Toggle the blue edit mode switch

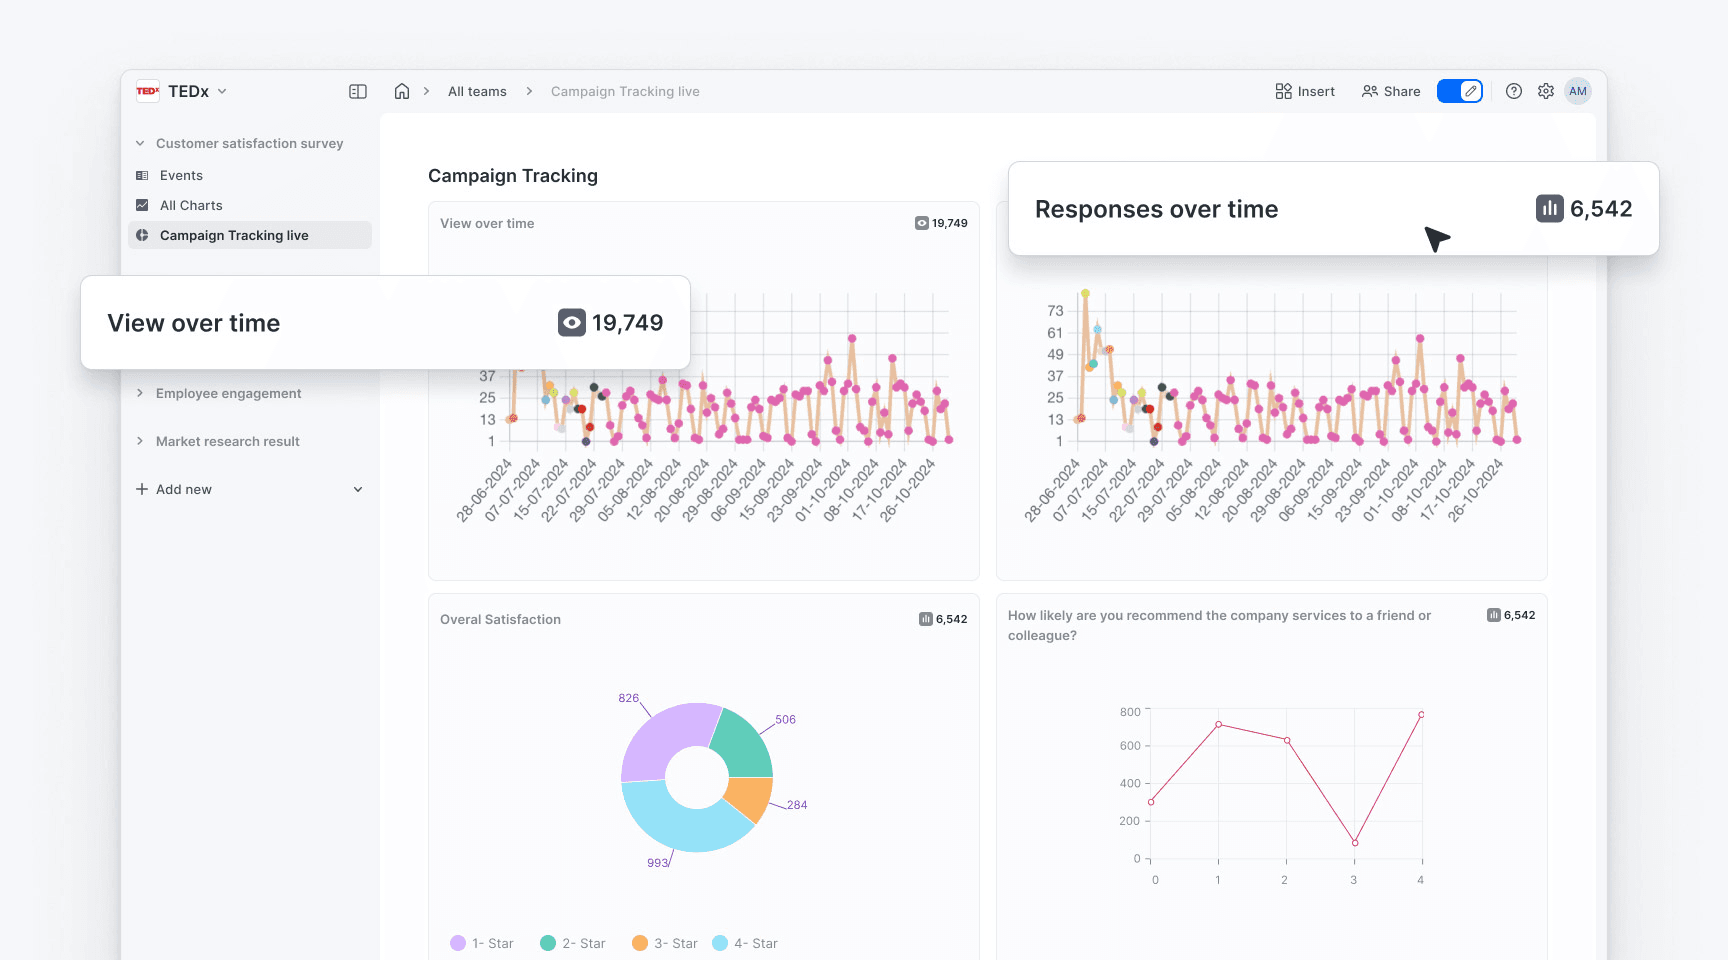[1460, 91]
